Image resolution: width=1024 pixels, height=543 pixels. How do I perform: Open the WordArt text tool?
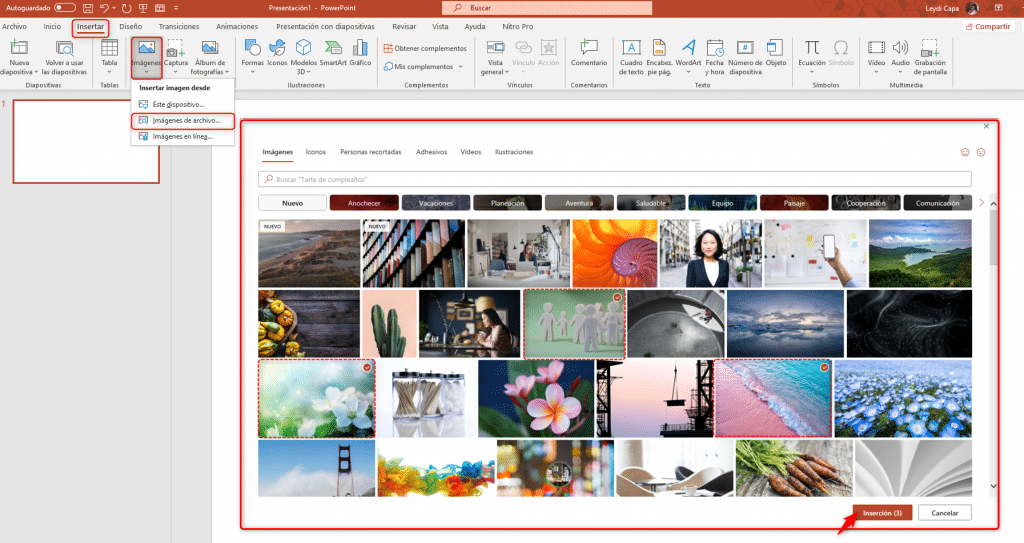[688, 56]
